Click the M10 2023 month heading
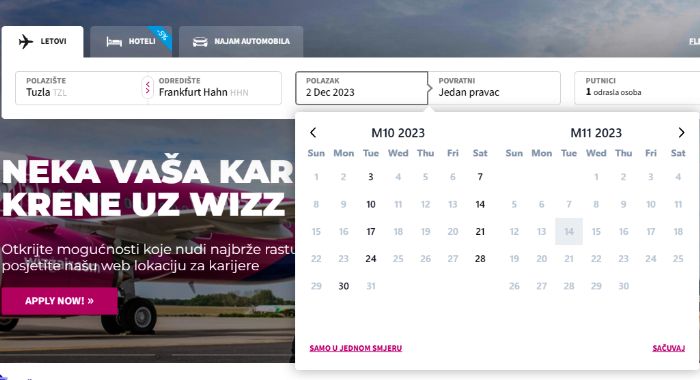 (x=398, y=133)
